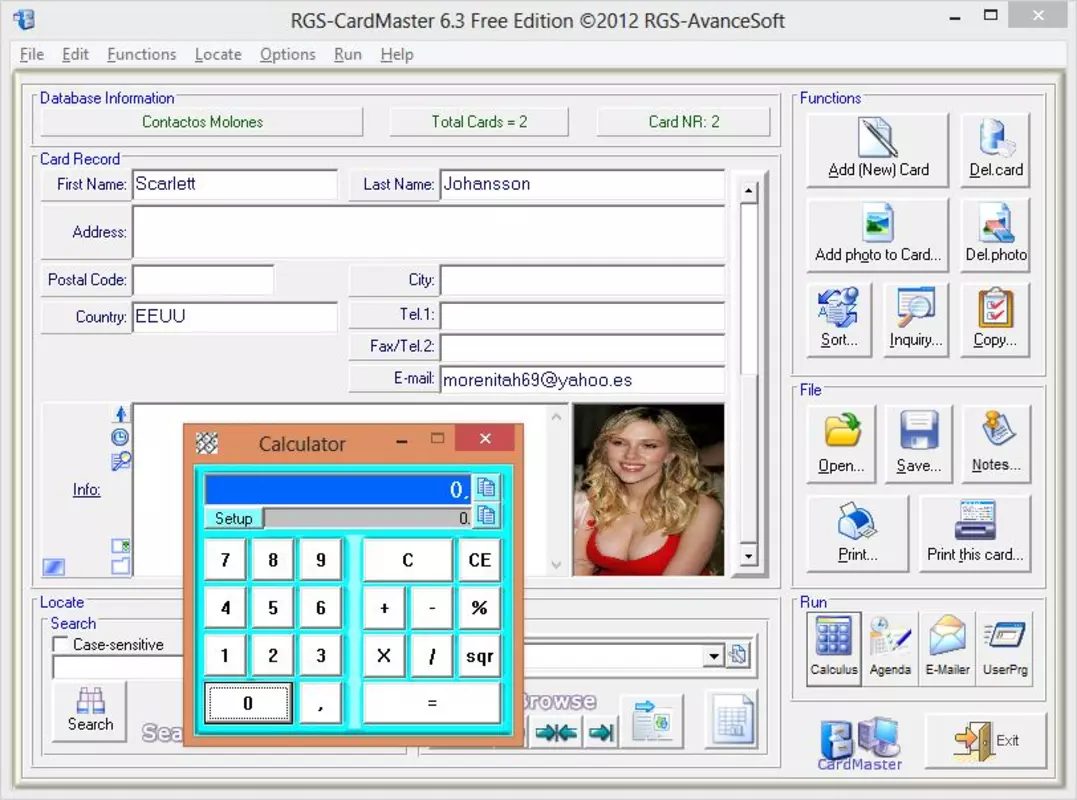The height and width of the screenshot is (800, 1077).
Task: Click calculator plus button
Action: tap(384, 608)
